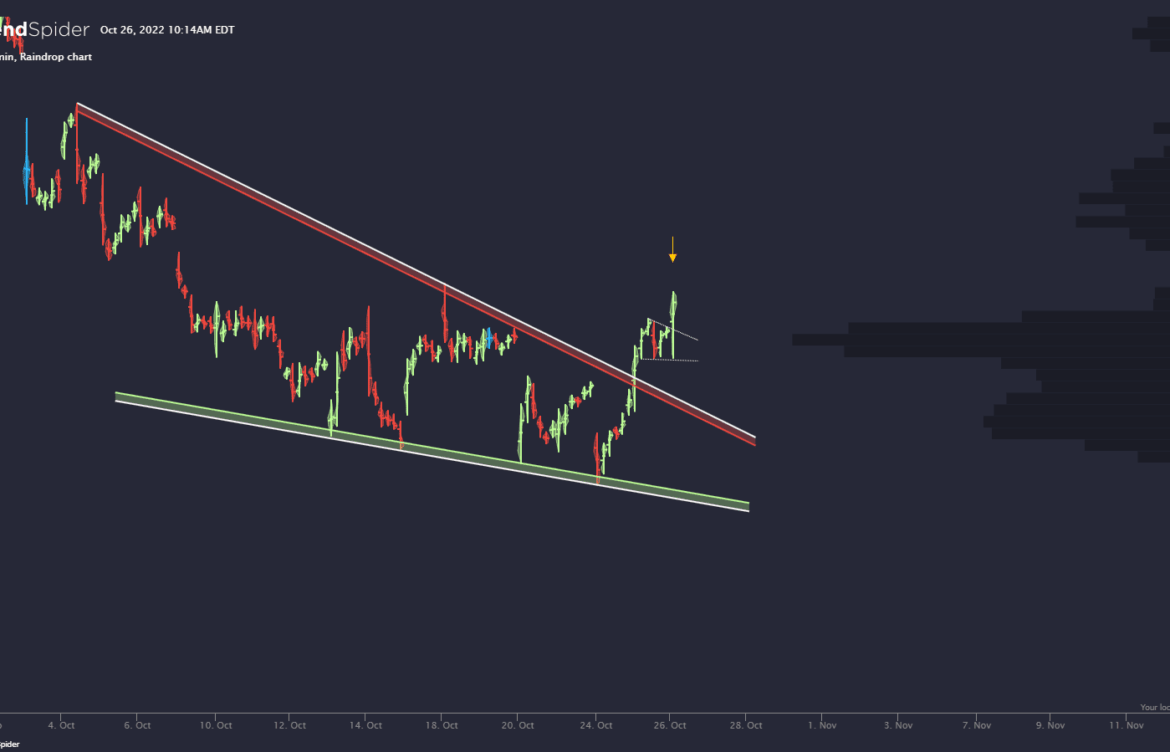Click the "3. Nov" axis label
This screenshot has width=1170, height=752.
898,724
